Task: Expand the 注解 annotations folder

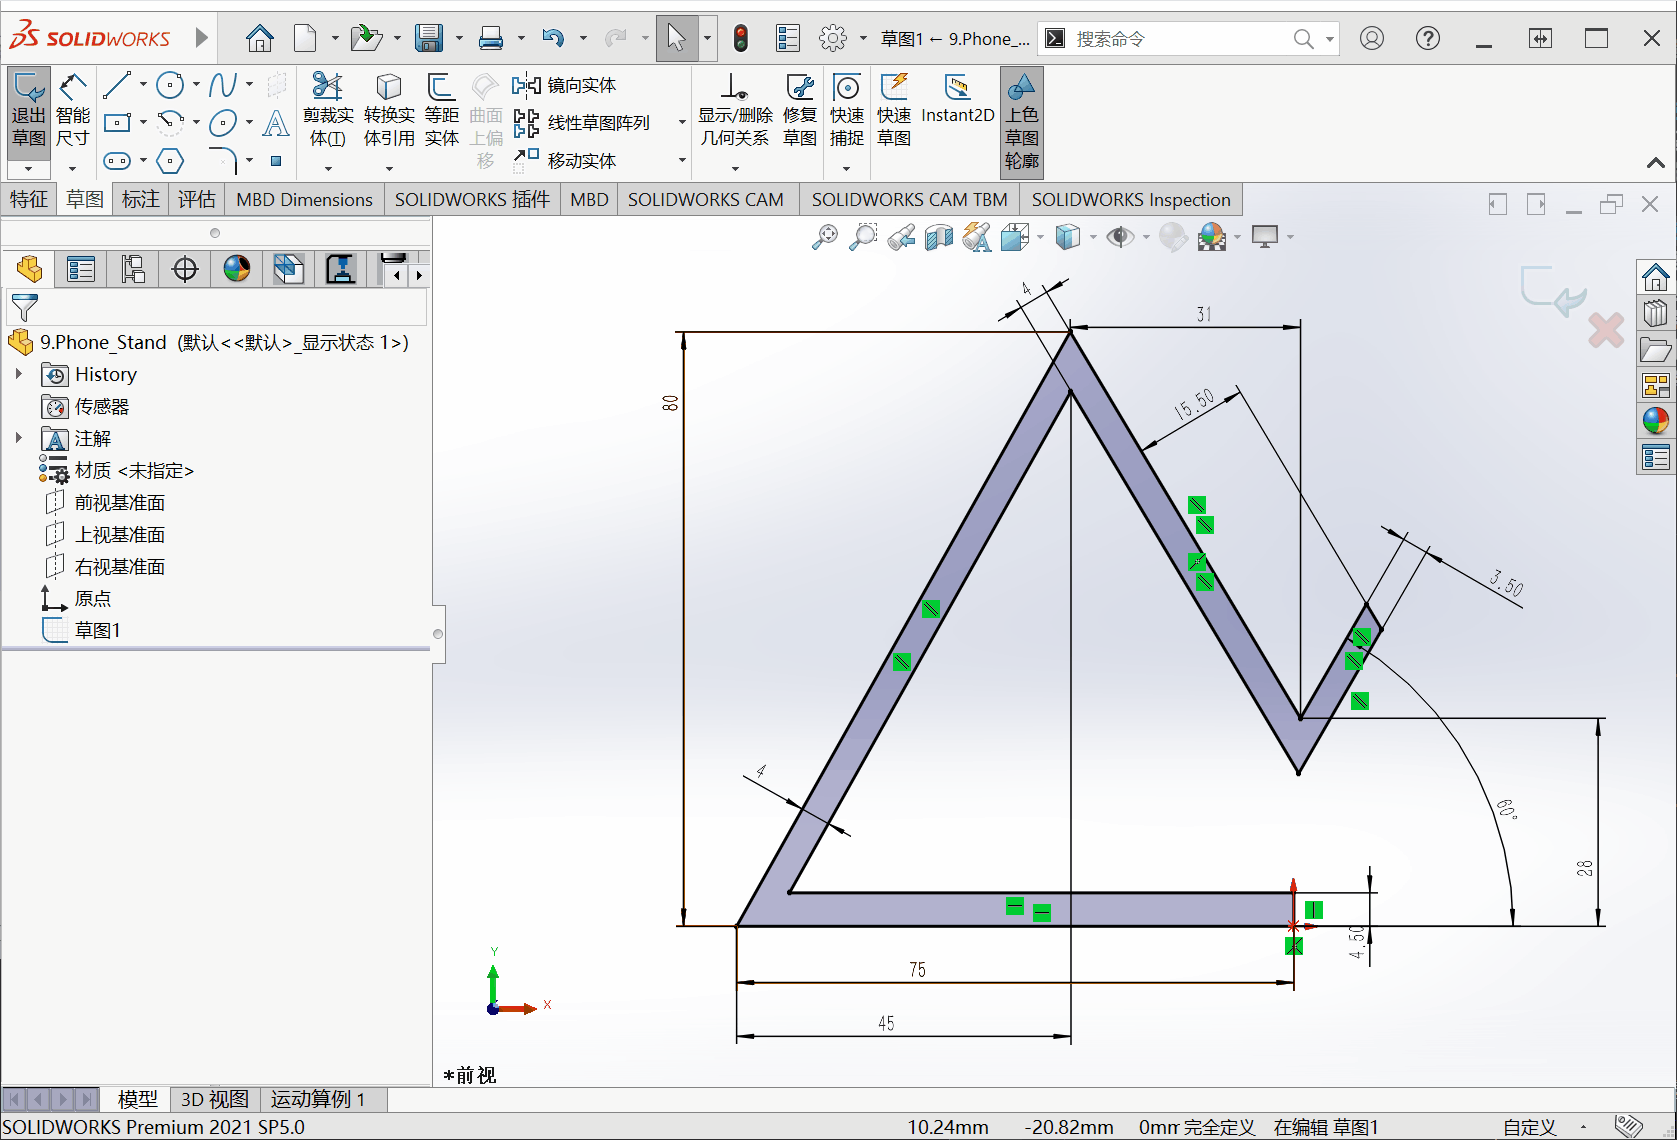Action: click(18, 438)
